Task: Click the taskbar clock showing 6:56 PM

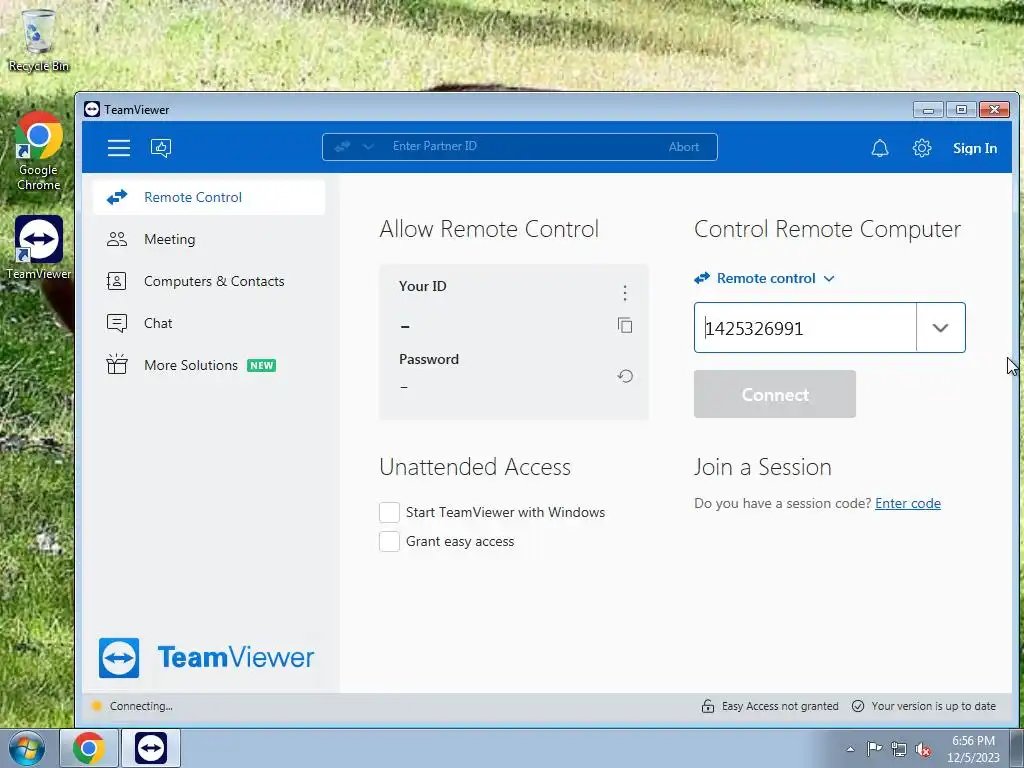Action: point(973,749)
